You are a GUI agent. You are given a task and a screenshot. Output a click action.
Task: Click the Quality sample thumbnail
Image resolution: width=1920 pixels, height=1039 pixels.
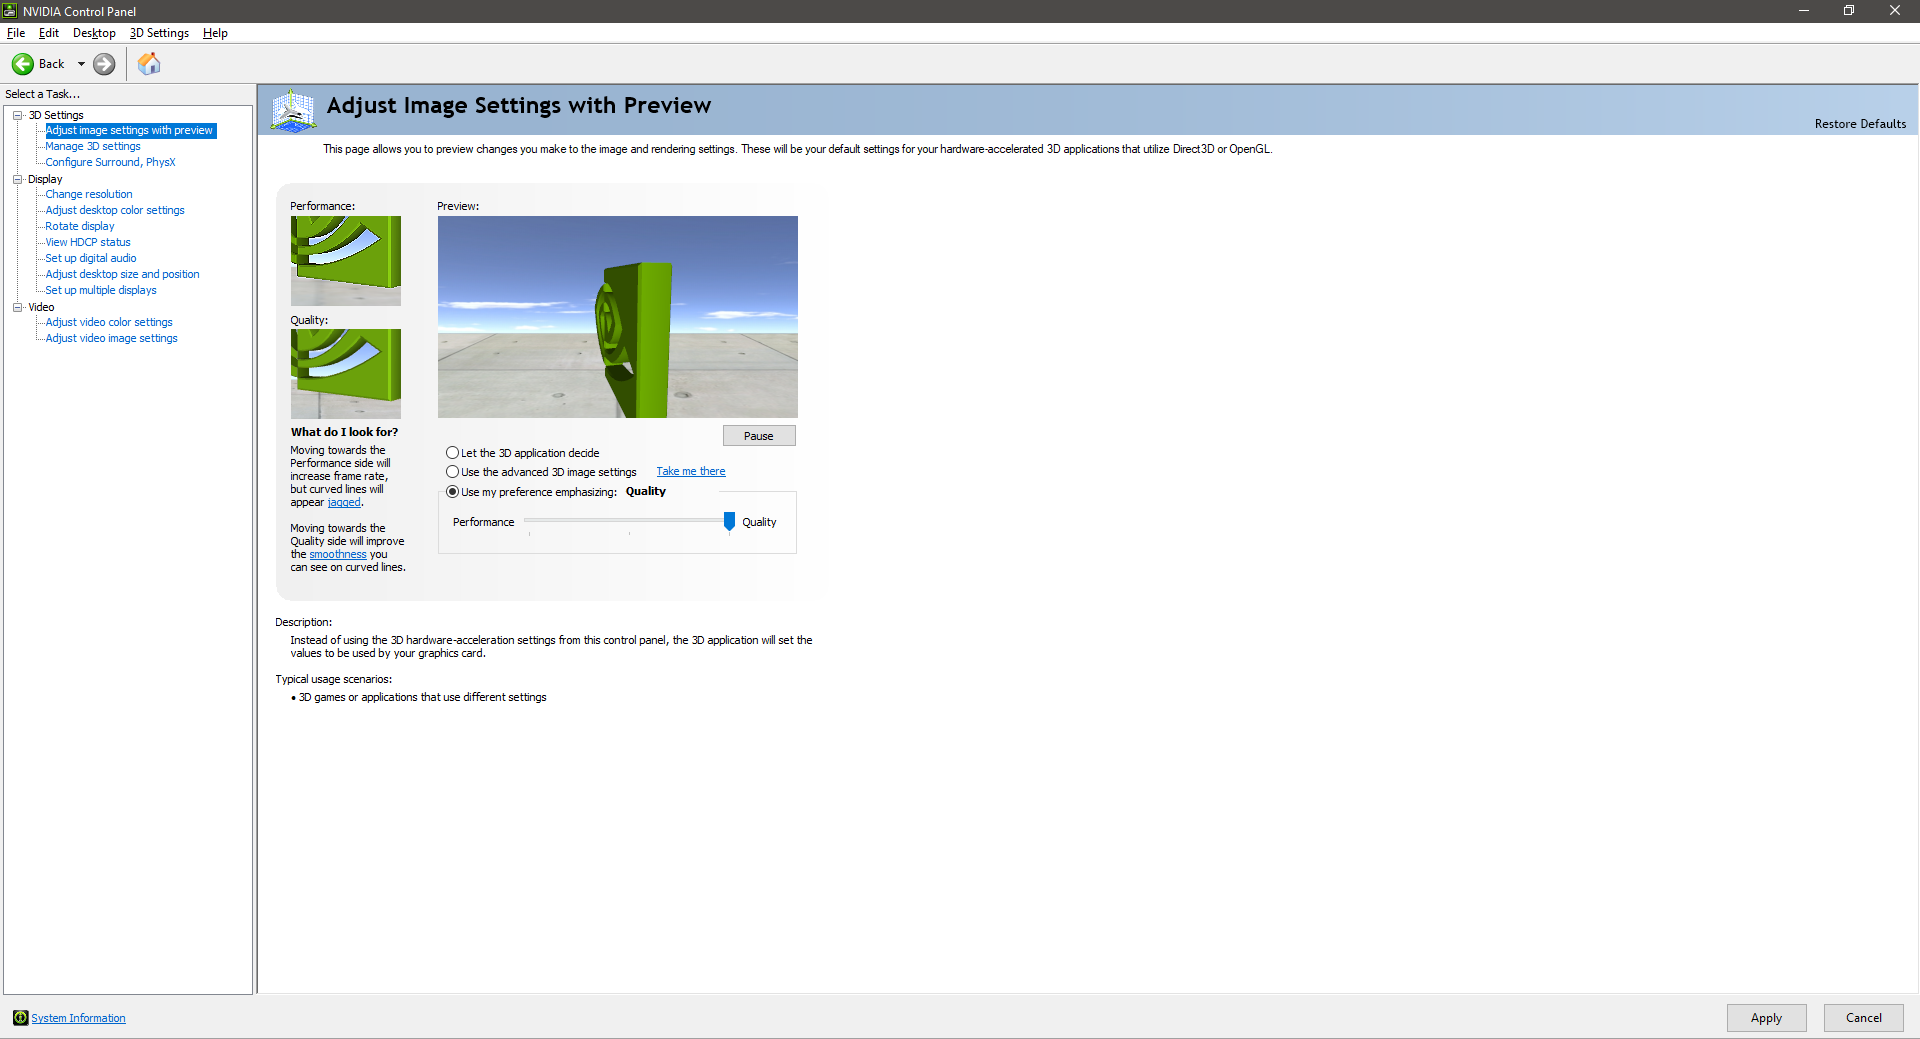pyautogui.click(x=346, y=374)
